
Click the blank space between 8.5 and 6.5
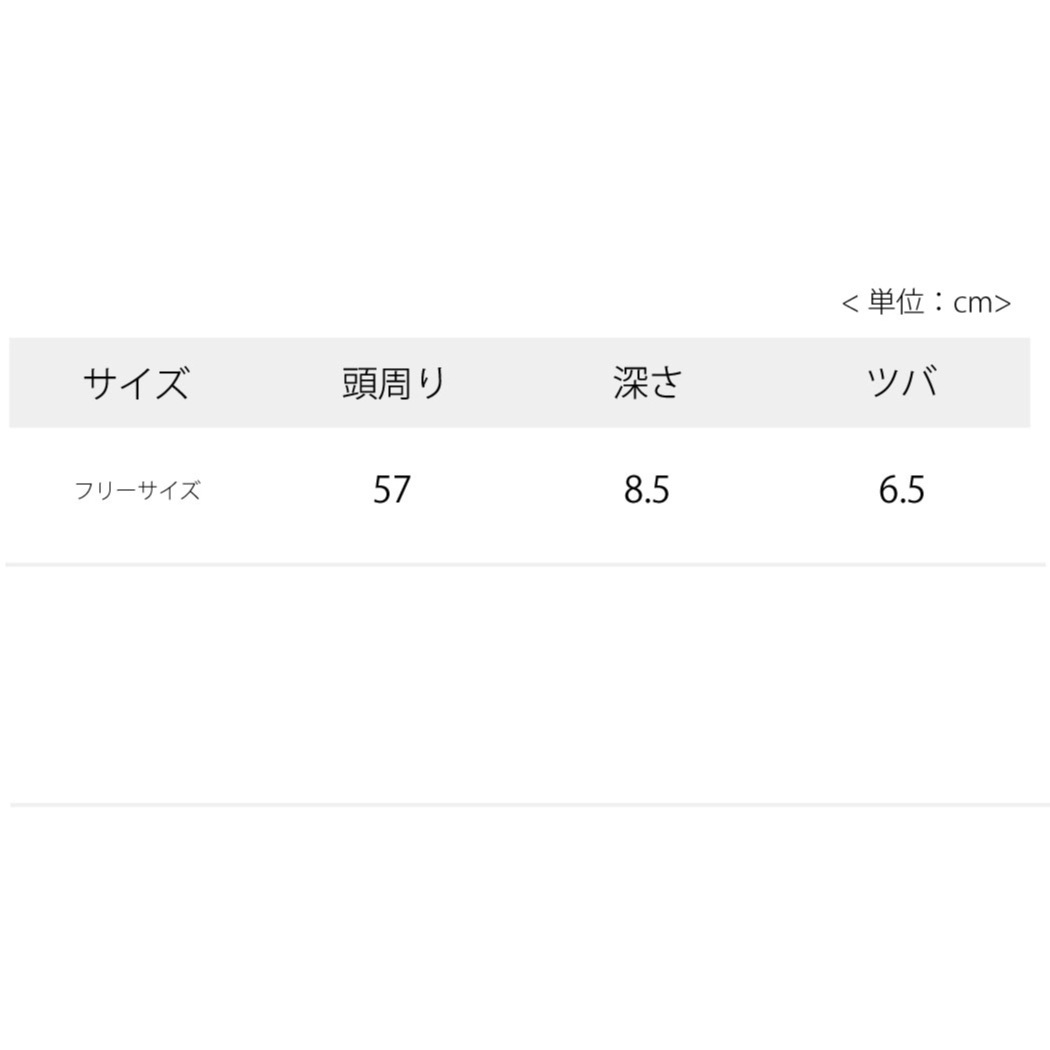(x=775, y=491)
